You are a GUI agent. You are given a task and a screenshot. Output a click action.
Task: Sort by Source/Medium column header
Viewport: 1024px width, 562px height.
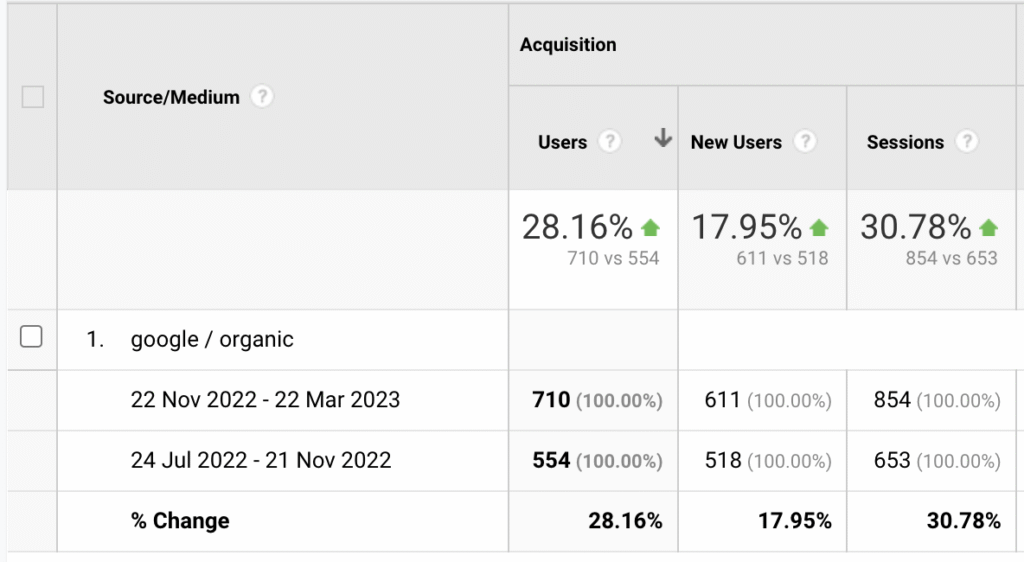click(171, 97)
